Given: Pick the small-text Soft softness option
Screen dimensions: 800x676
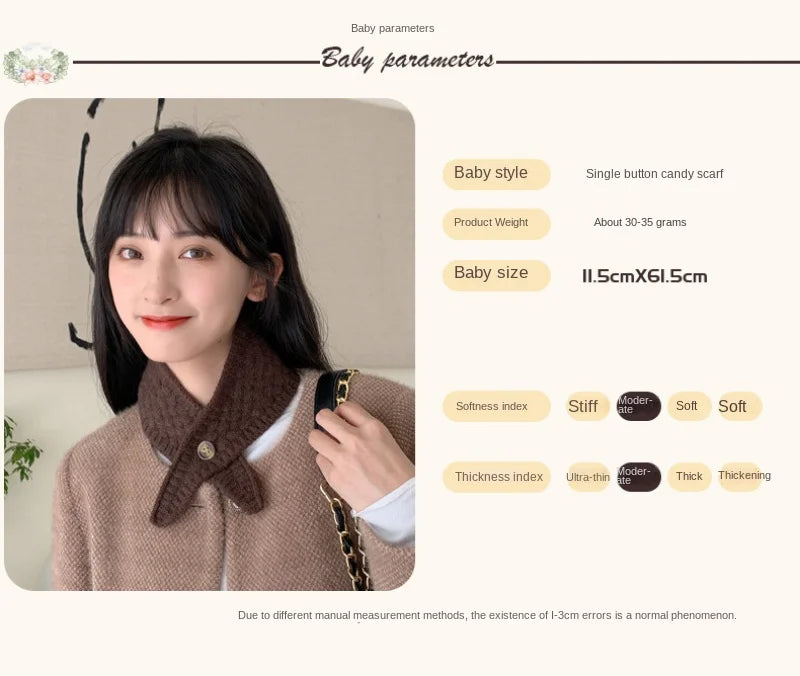Looking at the screenshot, I should pyautogui.click(x=689, y=406).
